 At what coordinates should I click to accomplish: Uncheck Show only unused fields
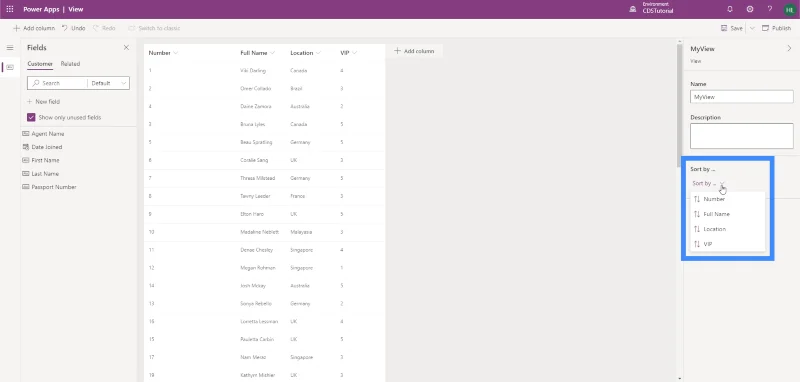[x=31, y=117]
